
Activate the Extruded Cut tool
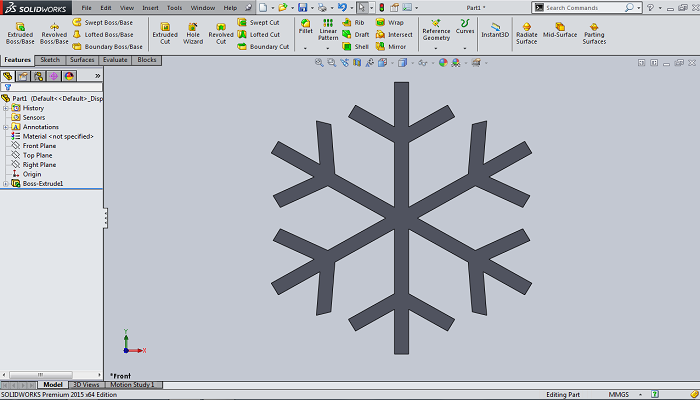point(165,33)
